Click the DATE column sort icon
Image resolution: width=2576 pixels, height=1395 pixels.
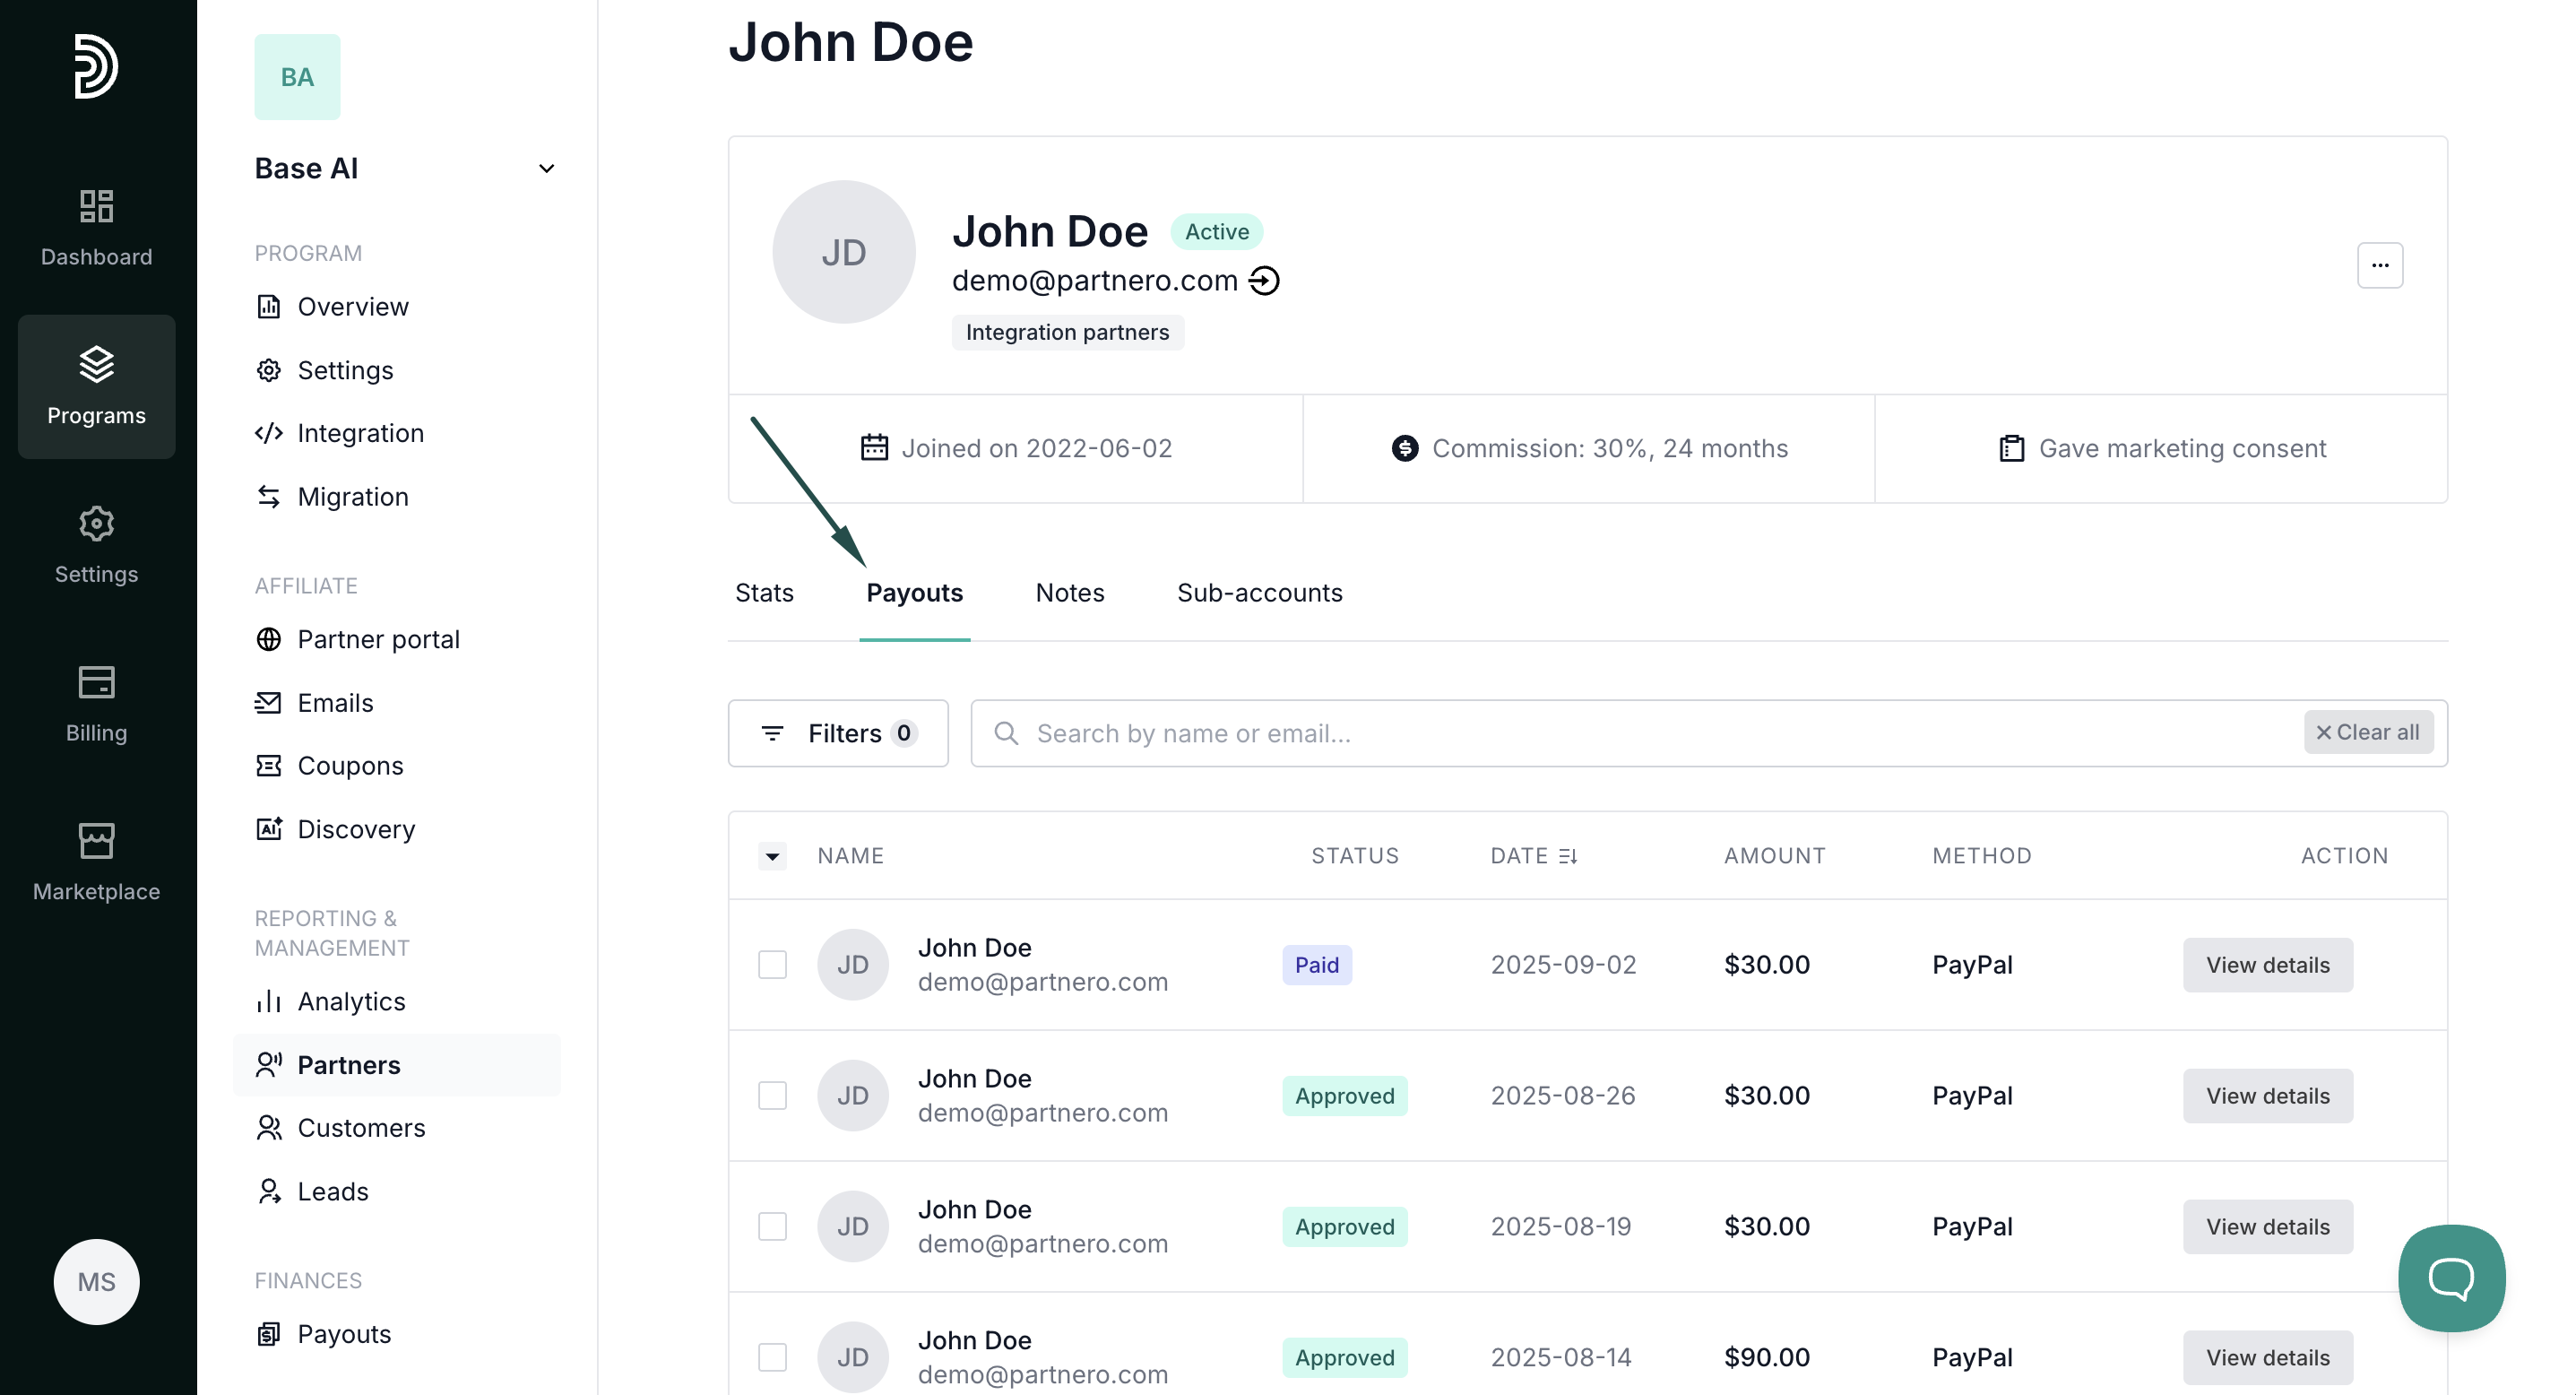(x=1567, y=856)
